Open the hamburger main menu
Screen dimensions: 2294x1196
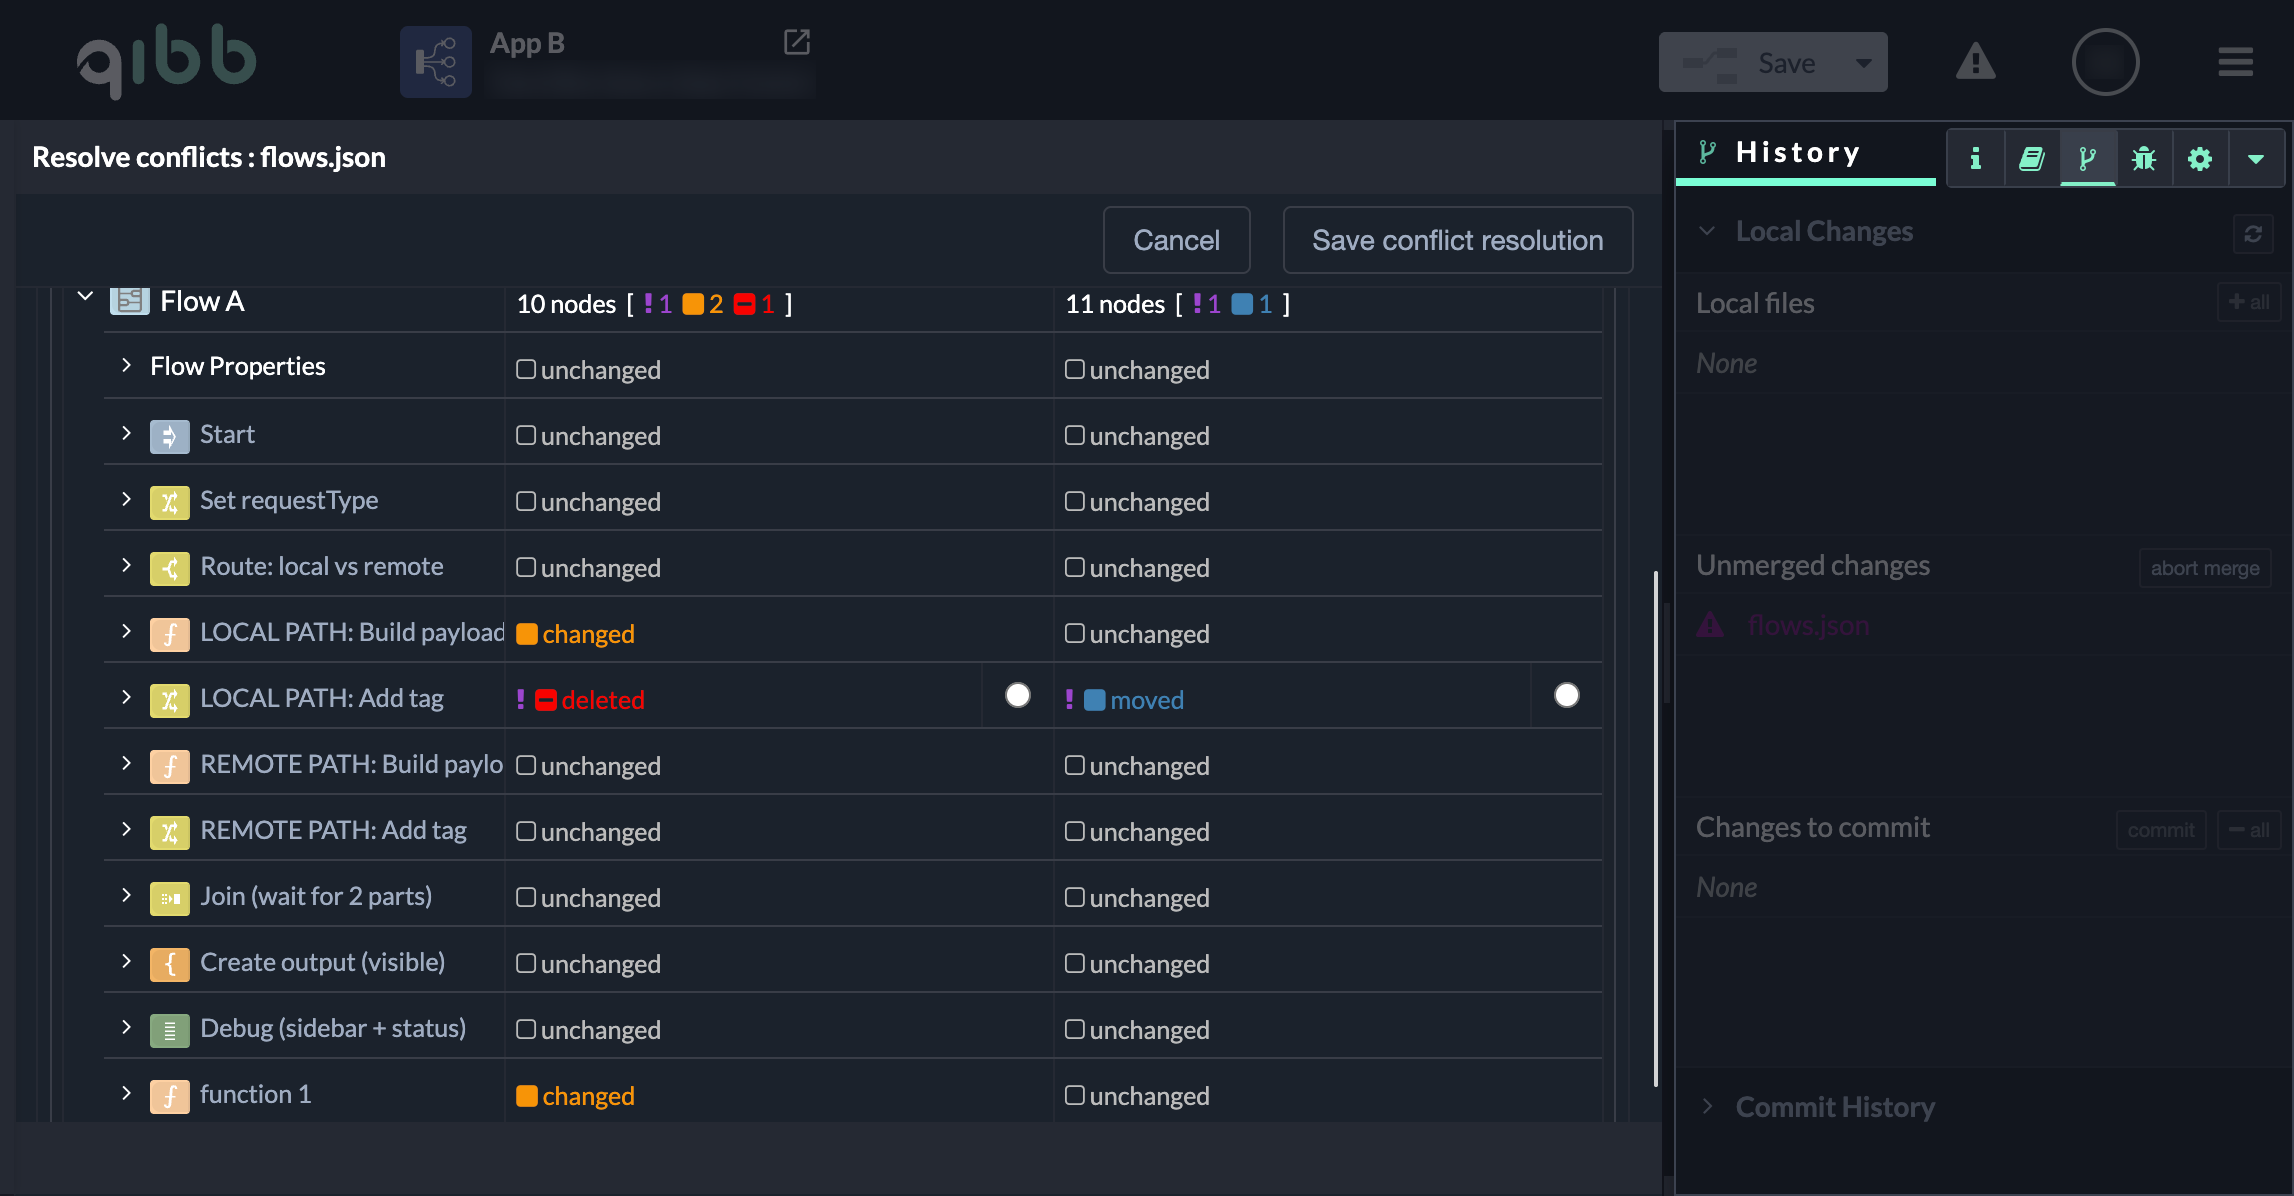(2235, 62)
